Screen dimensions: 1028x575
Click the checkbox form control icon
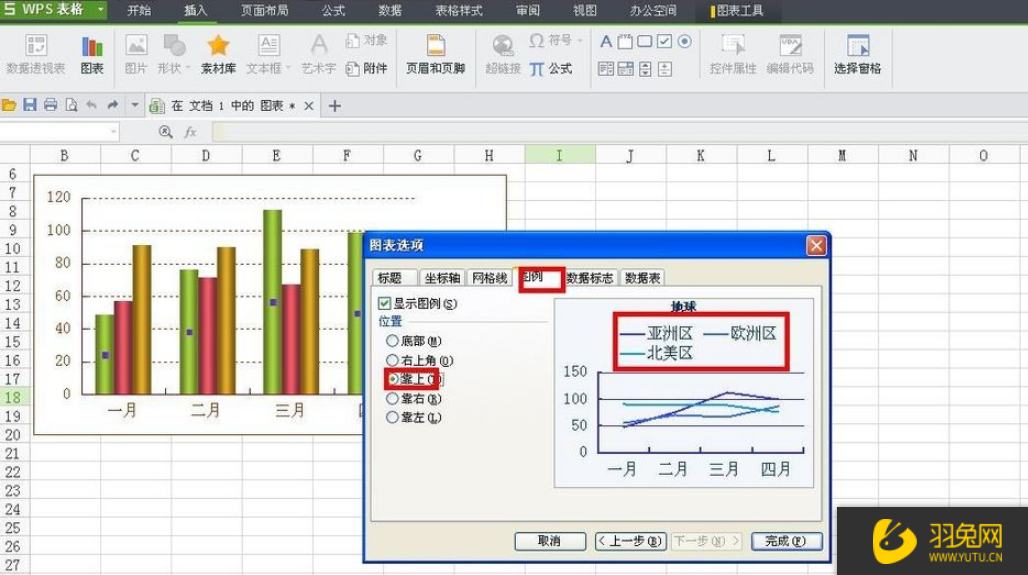click(664, 42)
